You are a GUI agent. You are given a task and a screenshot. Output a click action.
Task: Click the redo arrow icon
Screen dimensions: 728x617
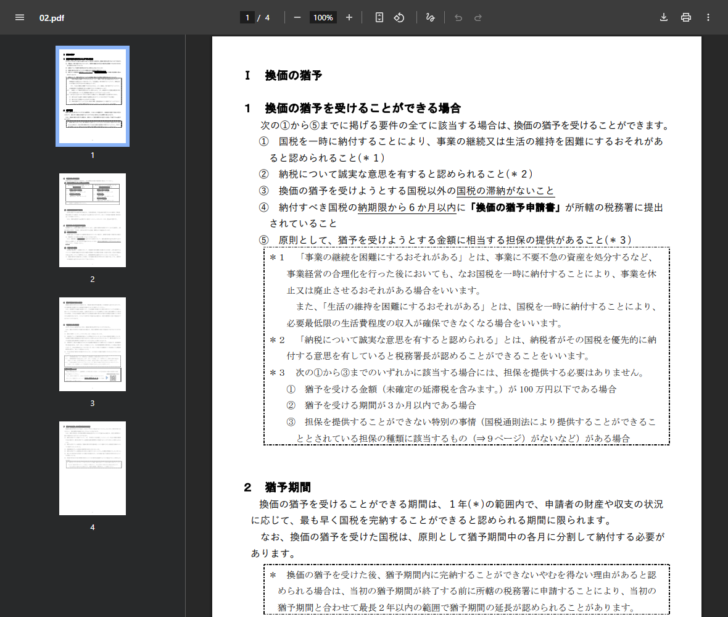coord(478,18)
